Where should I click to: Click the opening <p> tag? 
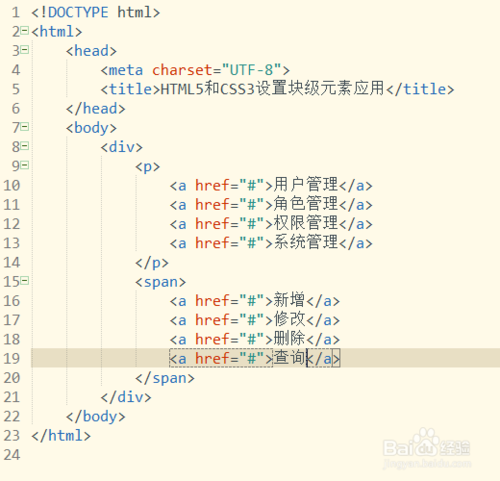click(148, 167)
